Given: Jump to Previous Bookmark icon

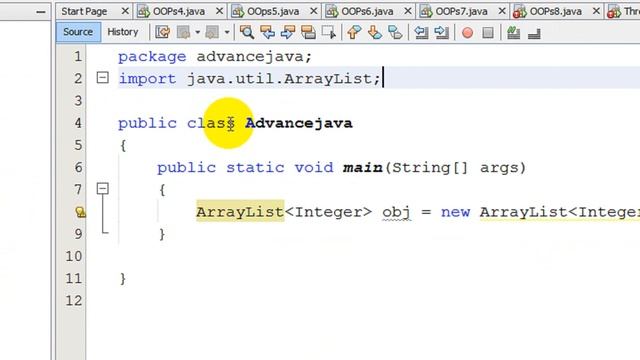Looking at the screenshot, I should [x=354, y=32].
